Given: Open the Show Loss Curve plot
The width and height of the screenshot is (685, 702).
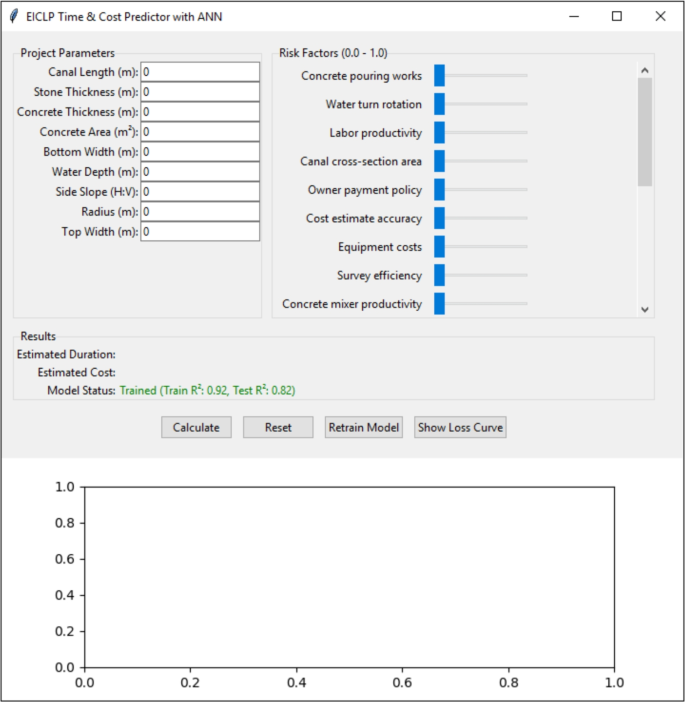Looking at the screenshot, I should point(460,427).
